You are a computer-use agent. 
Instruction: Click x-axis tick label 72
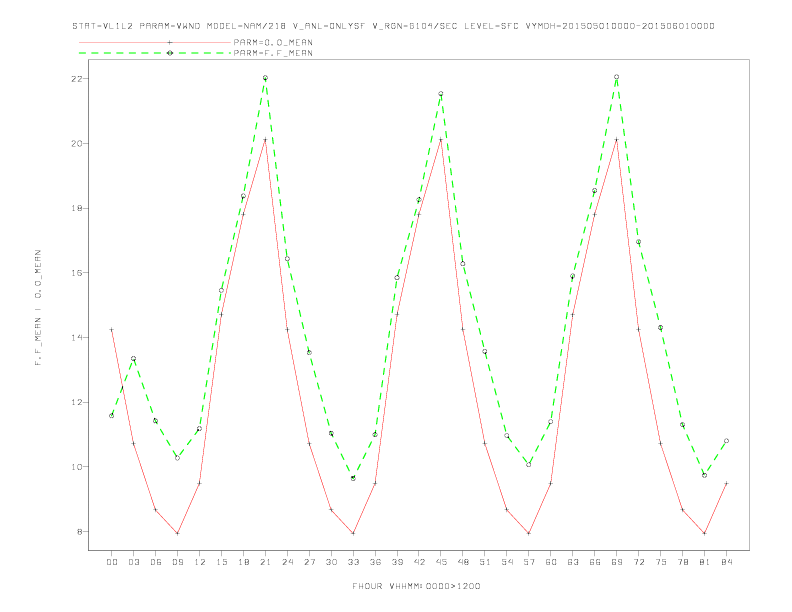(638, 562)
